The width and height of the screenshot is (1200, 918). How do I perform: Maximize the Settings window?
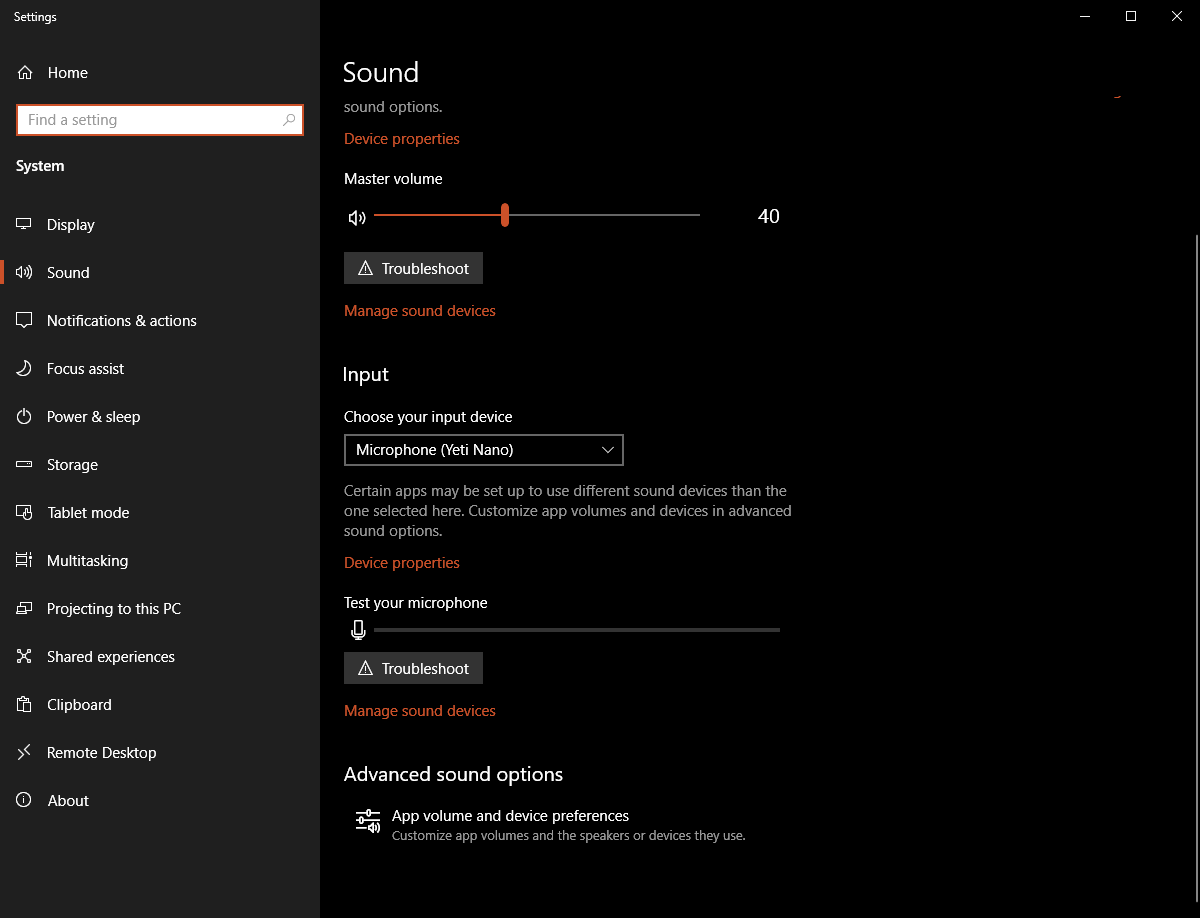[x=1131, y=16]
